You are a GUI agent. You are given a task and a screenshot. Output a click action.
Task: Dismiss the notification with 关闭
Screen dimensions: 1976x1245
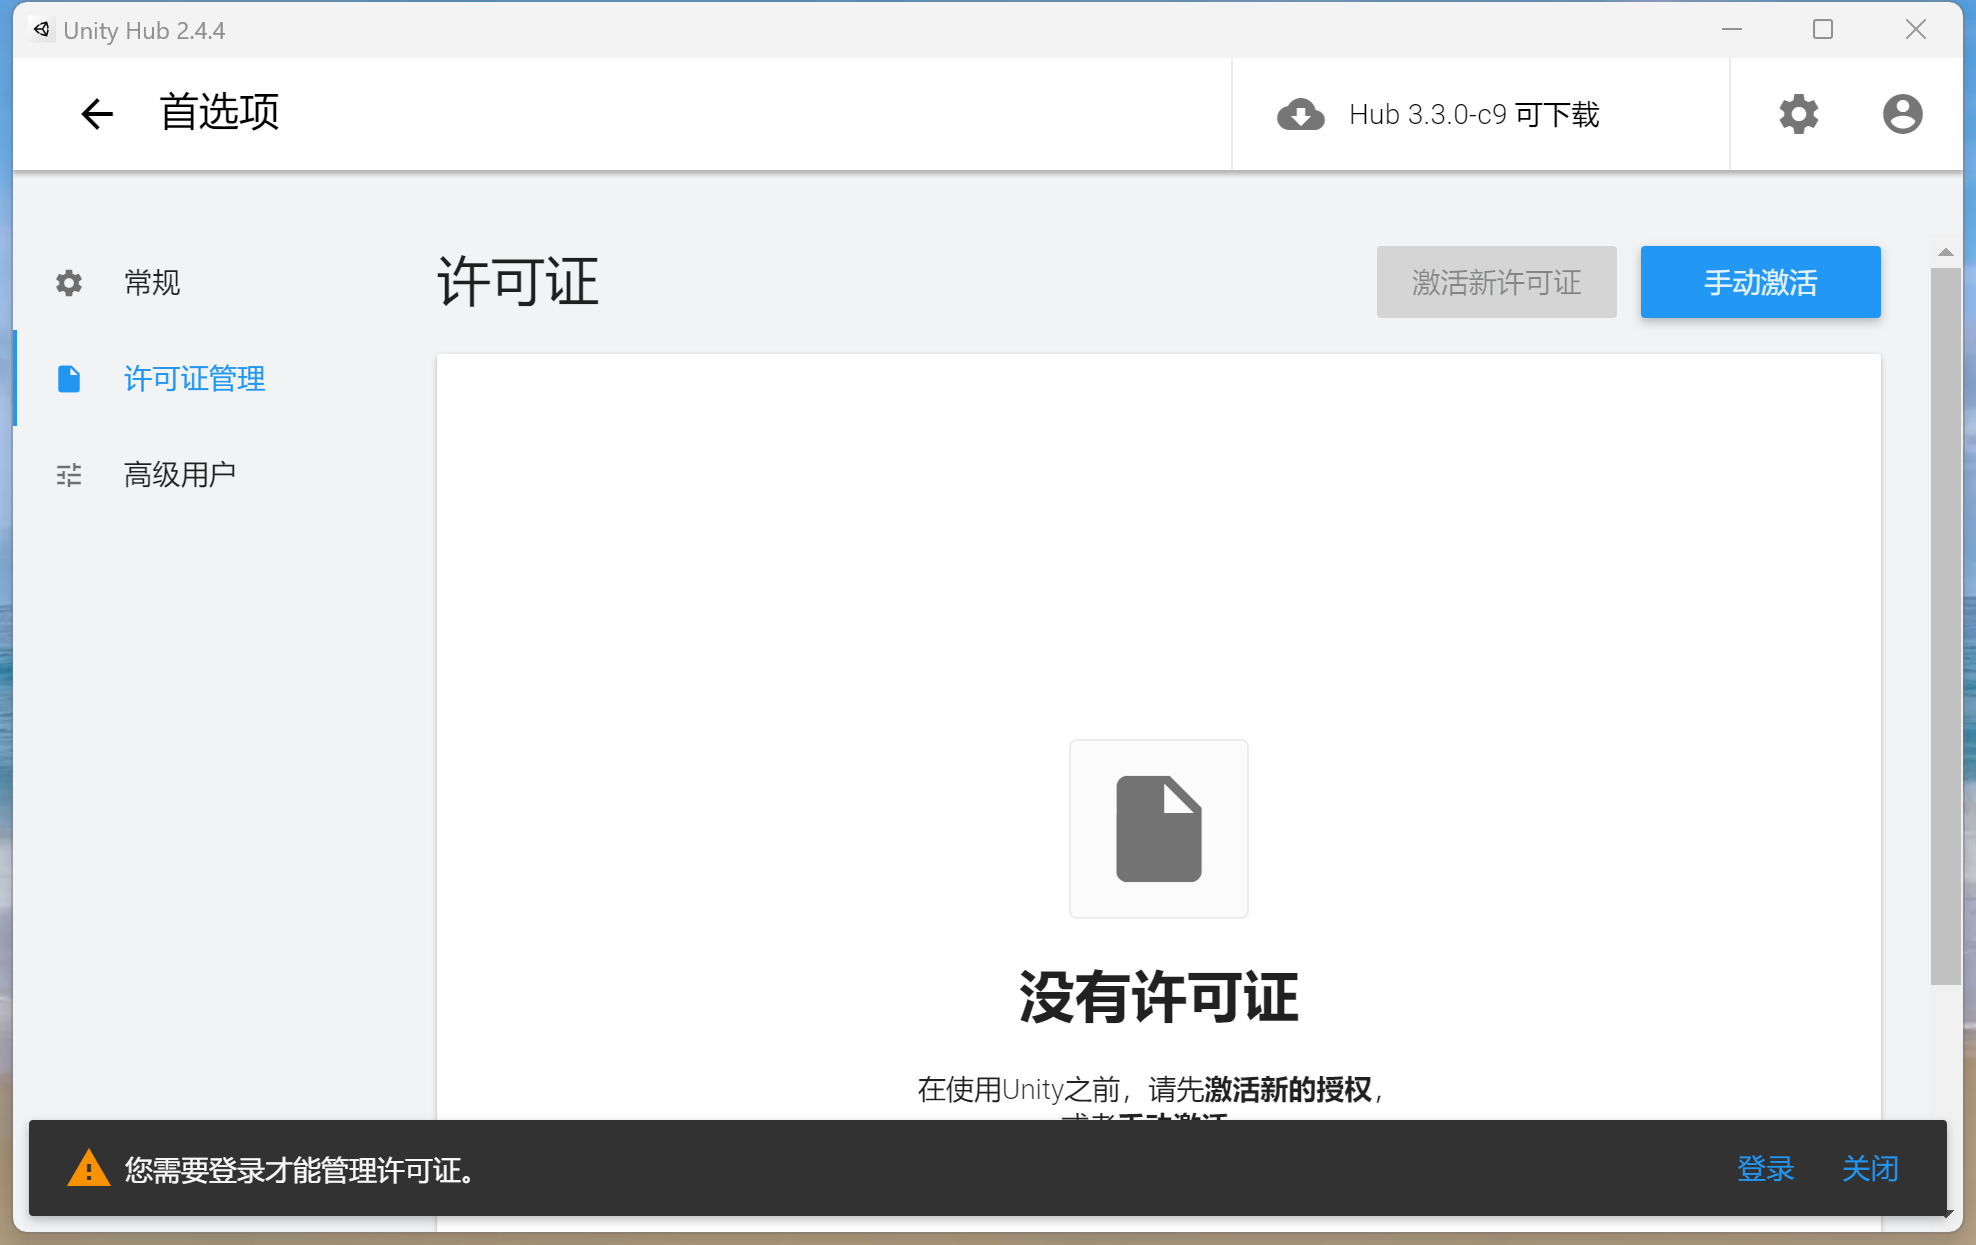(1870, 1168)
